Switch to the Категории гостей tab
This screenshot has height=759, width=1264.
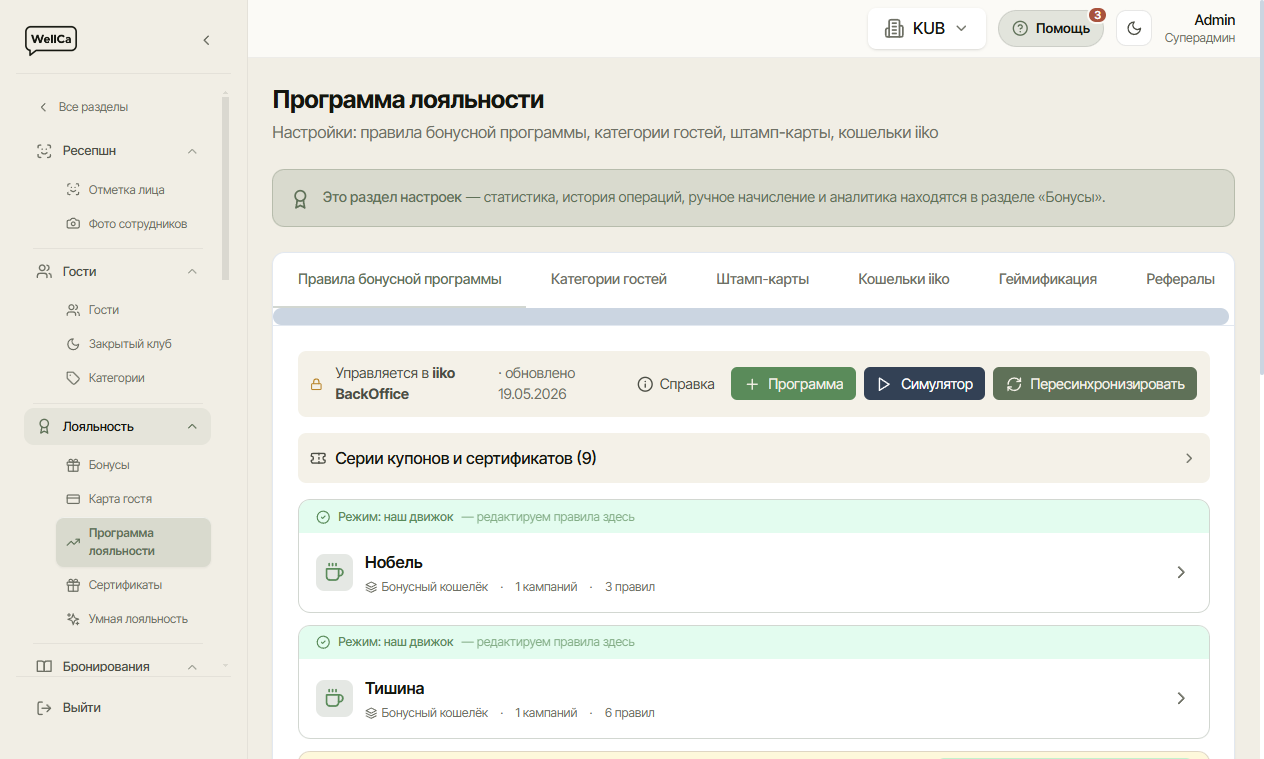click(x=609, y=279)
